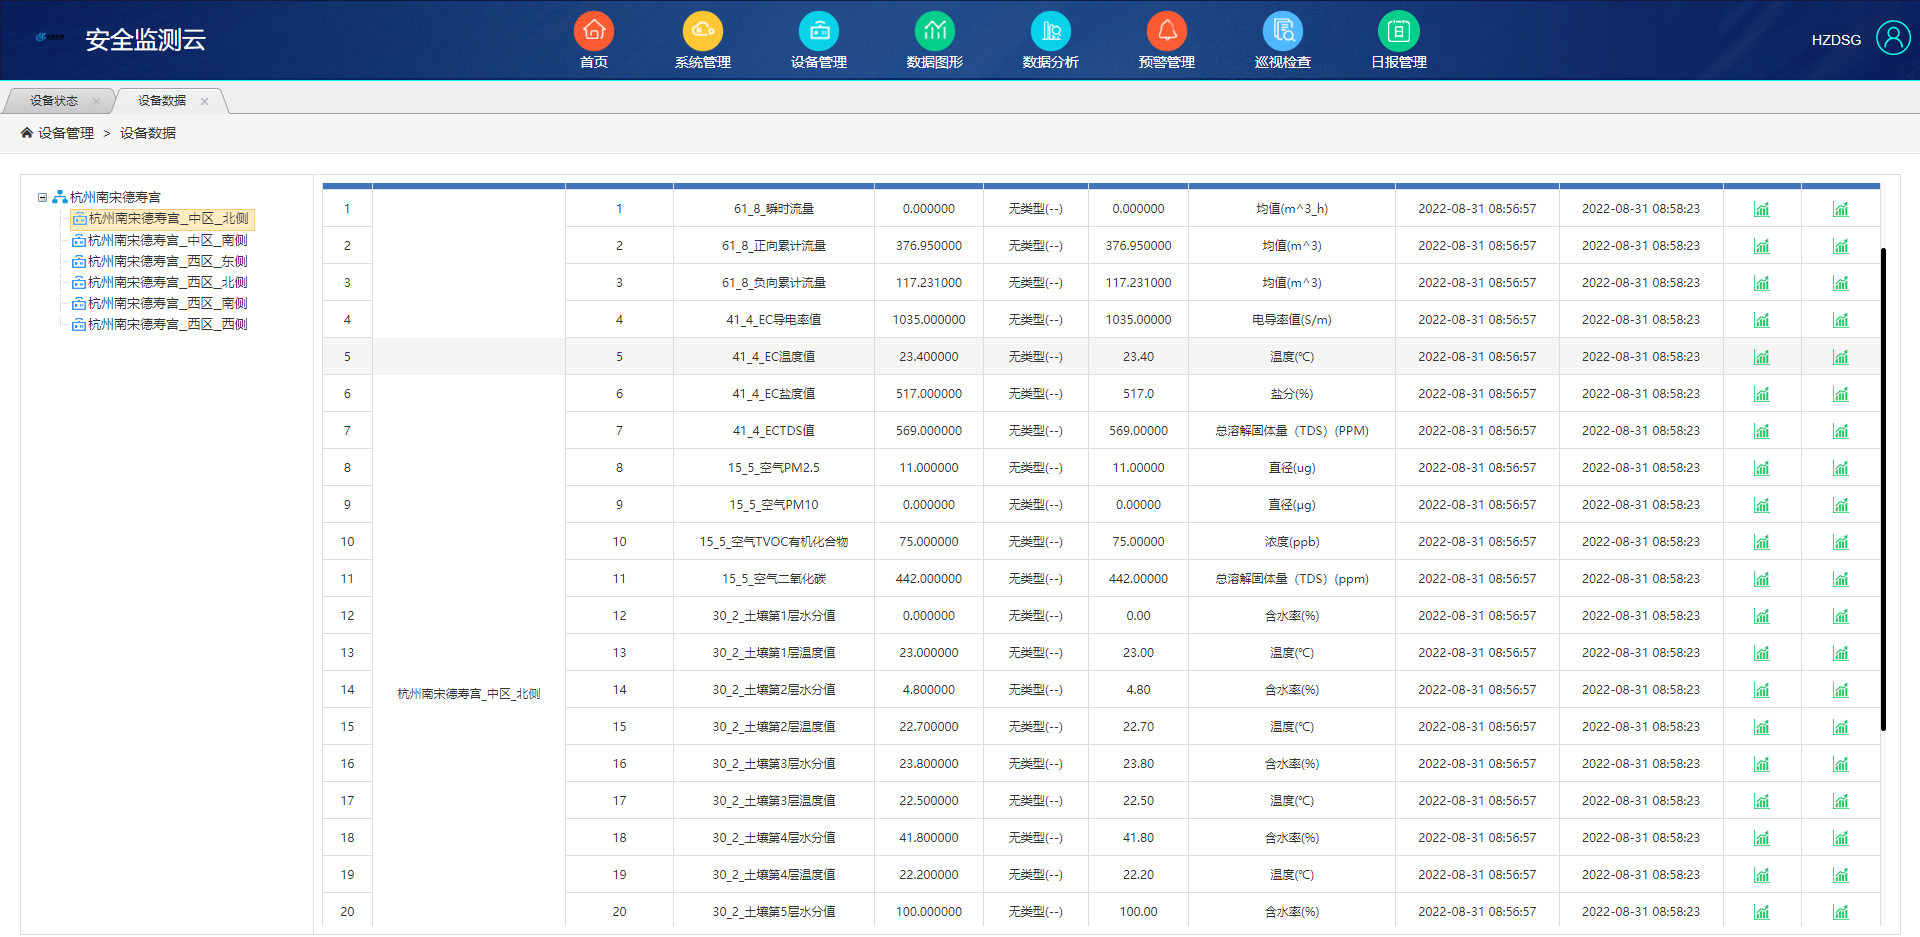Click first chart icon for 30_2_土壤第4层水分值 row
Viewport: 1920px width, 937px height.
1762,838
